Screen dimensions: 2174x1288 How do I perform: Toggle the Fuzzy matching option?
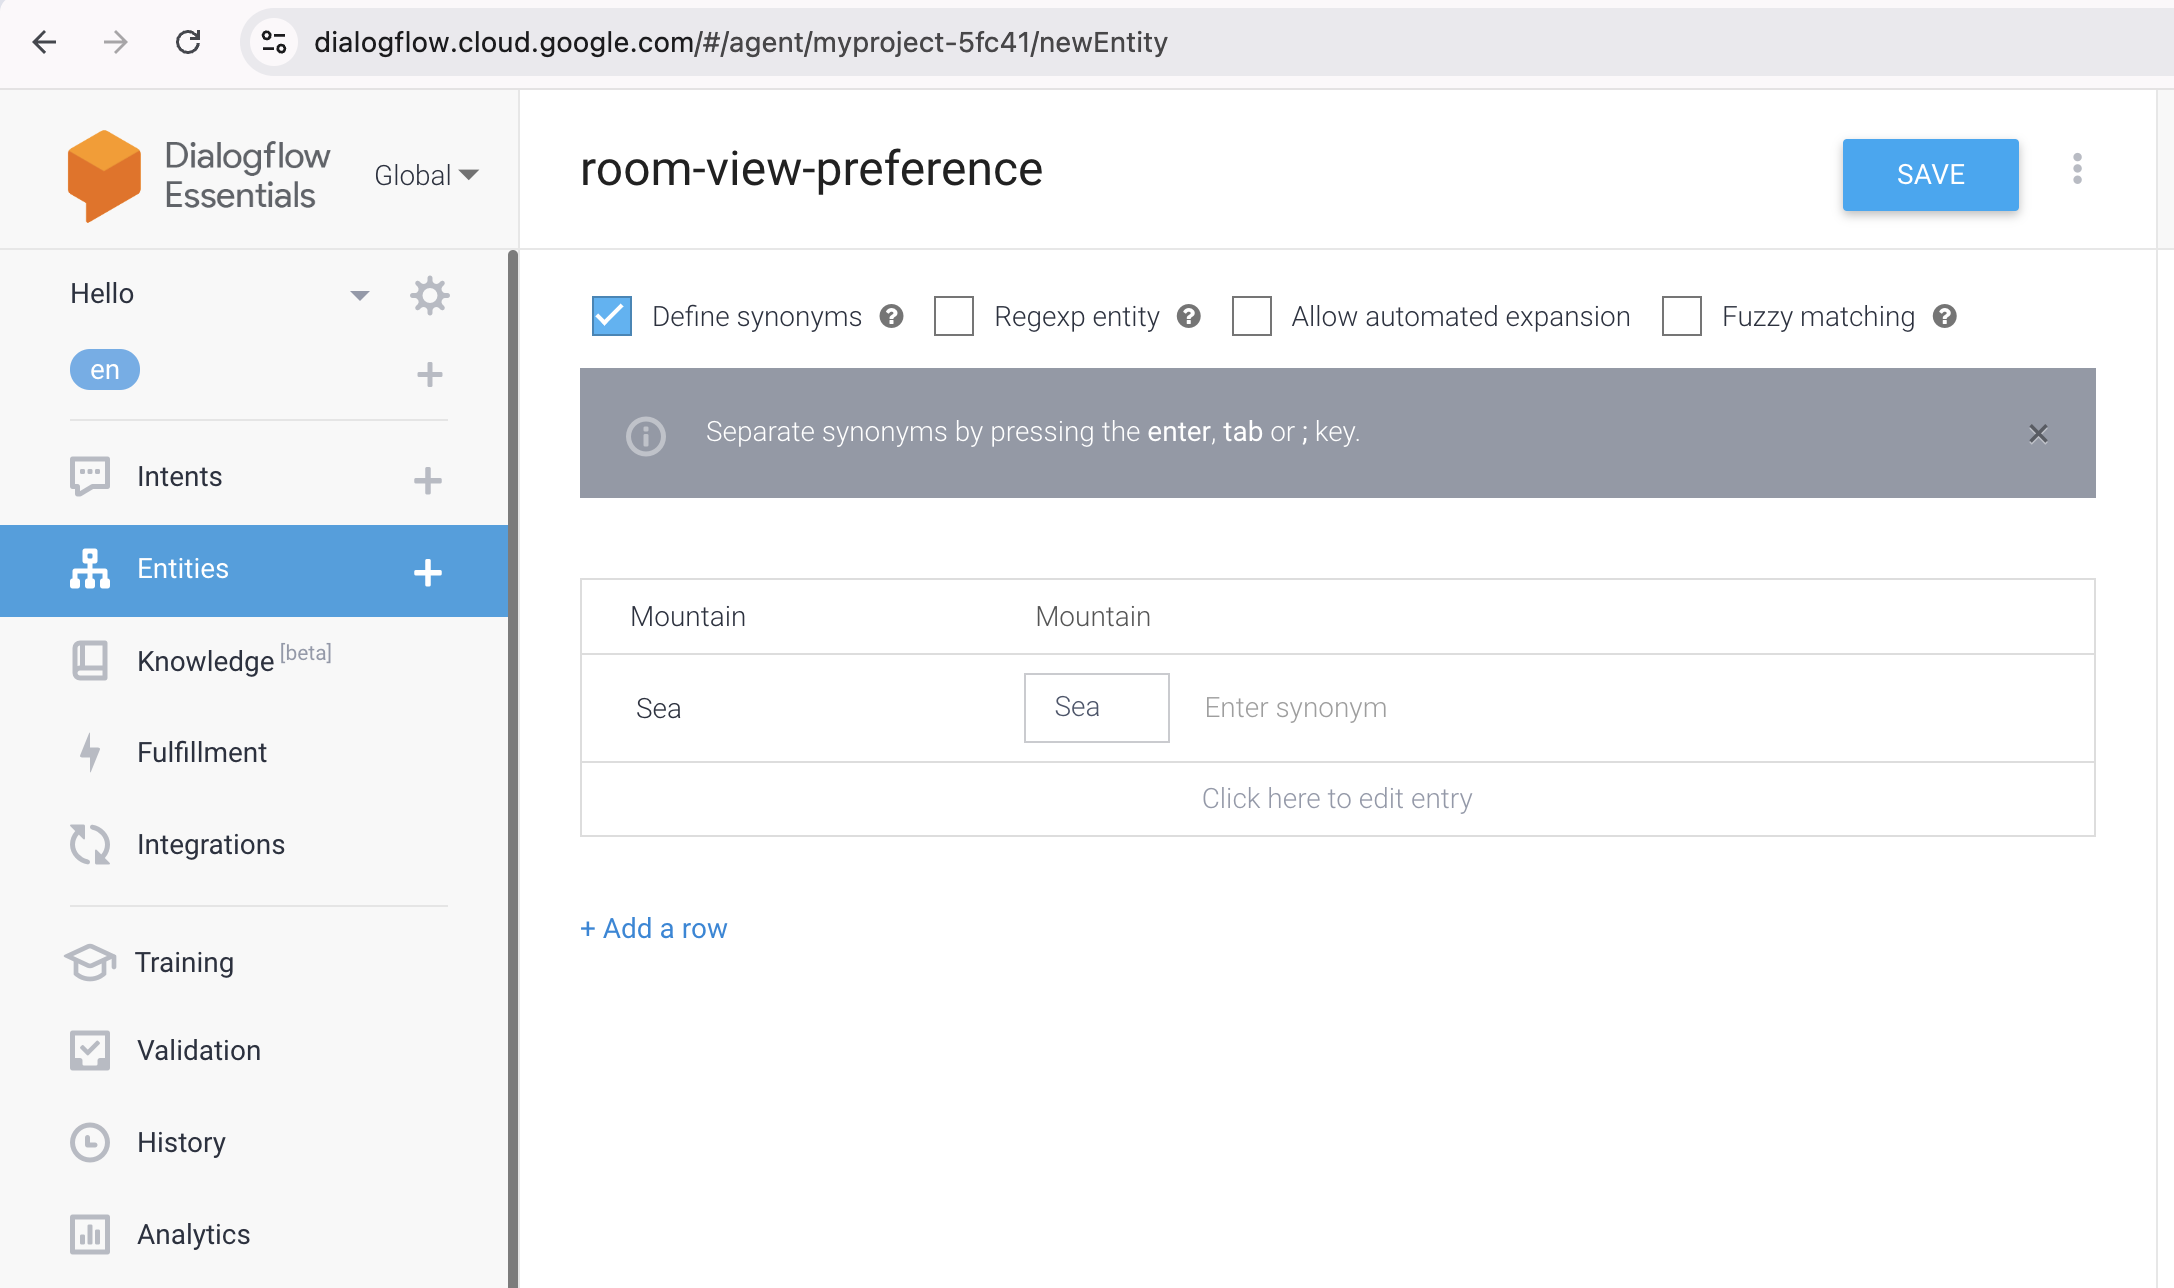(1681, 316)
